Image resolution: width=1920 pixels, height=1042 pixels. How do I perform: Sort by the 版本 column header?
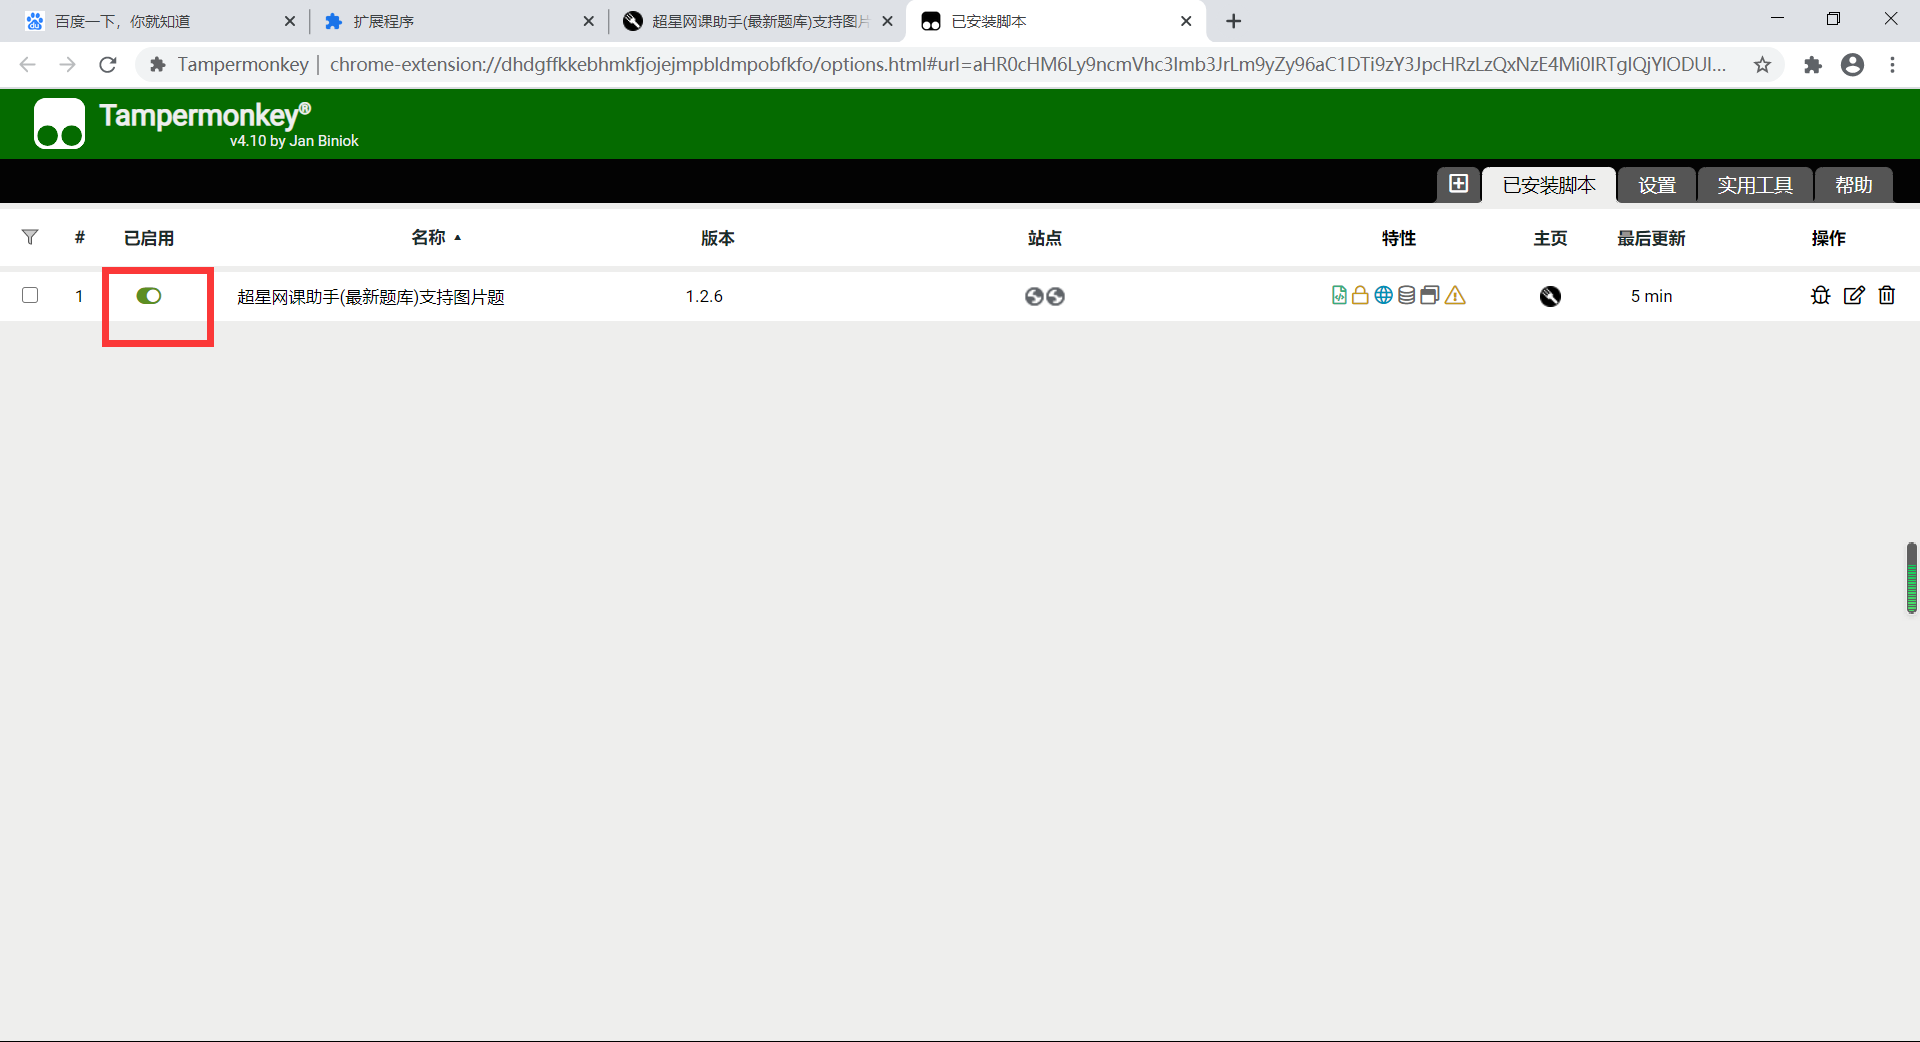click(717, 238)
